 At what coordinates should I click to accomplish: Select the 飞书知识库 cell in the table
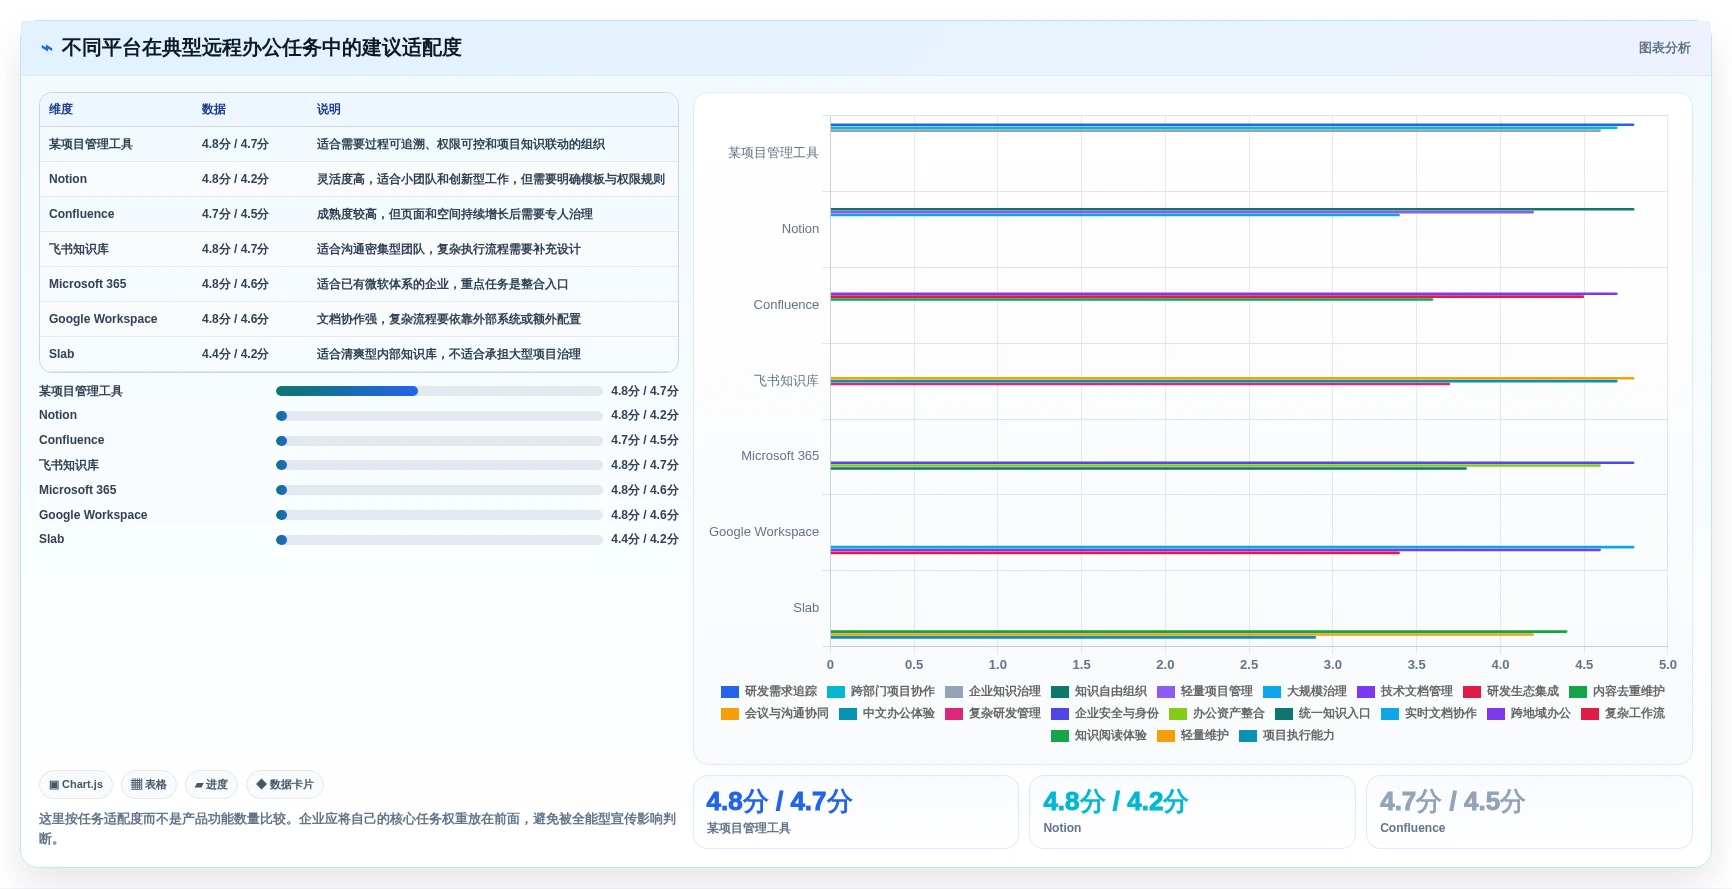(79, 249)
